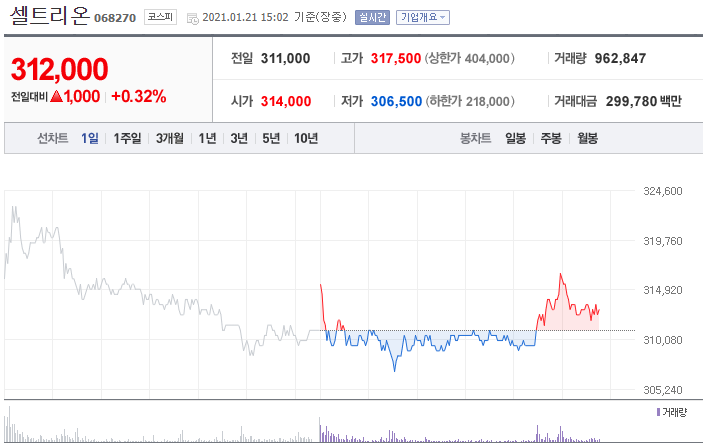Click the 실시간 realtime button

372,17
